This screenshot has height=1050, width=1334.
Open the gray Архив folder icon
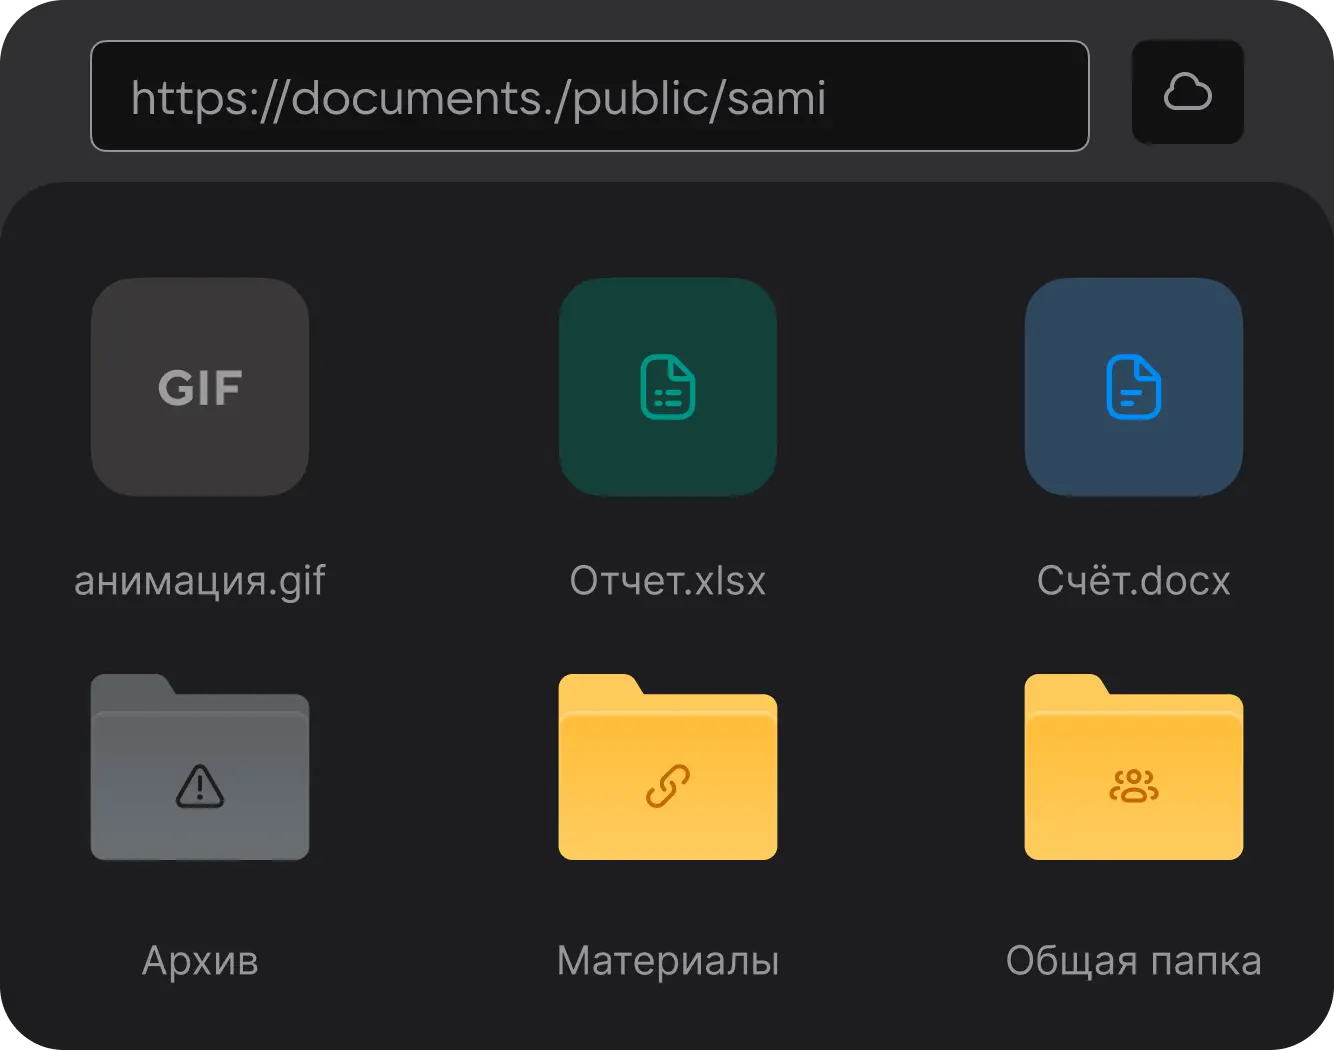pyautogui.click(x=199, y=770)
